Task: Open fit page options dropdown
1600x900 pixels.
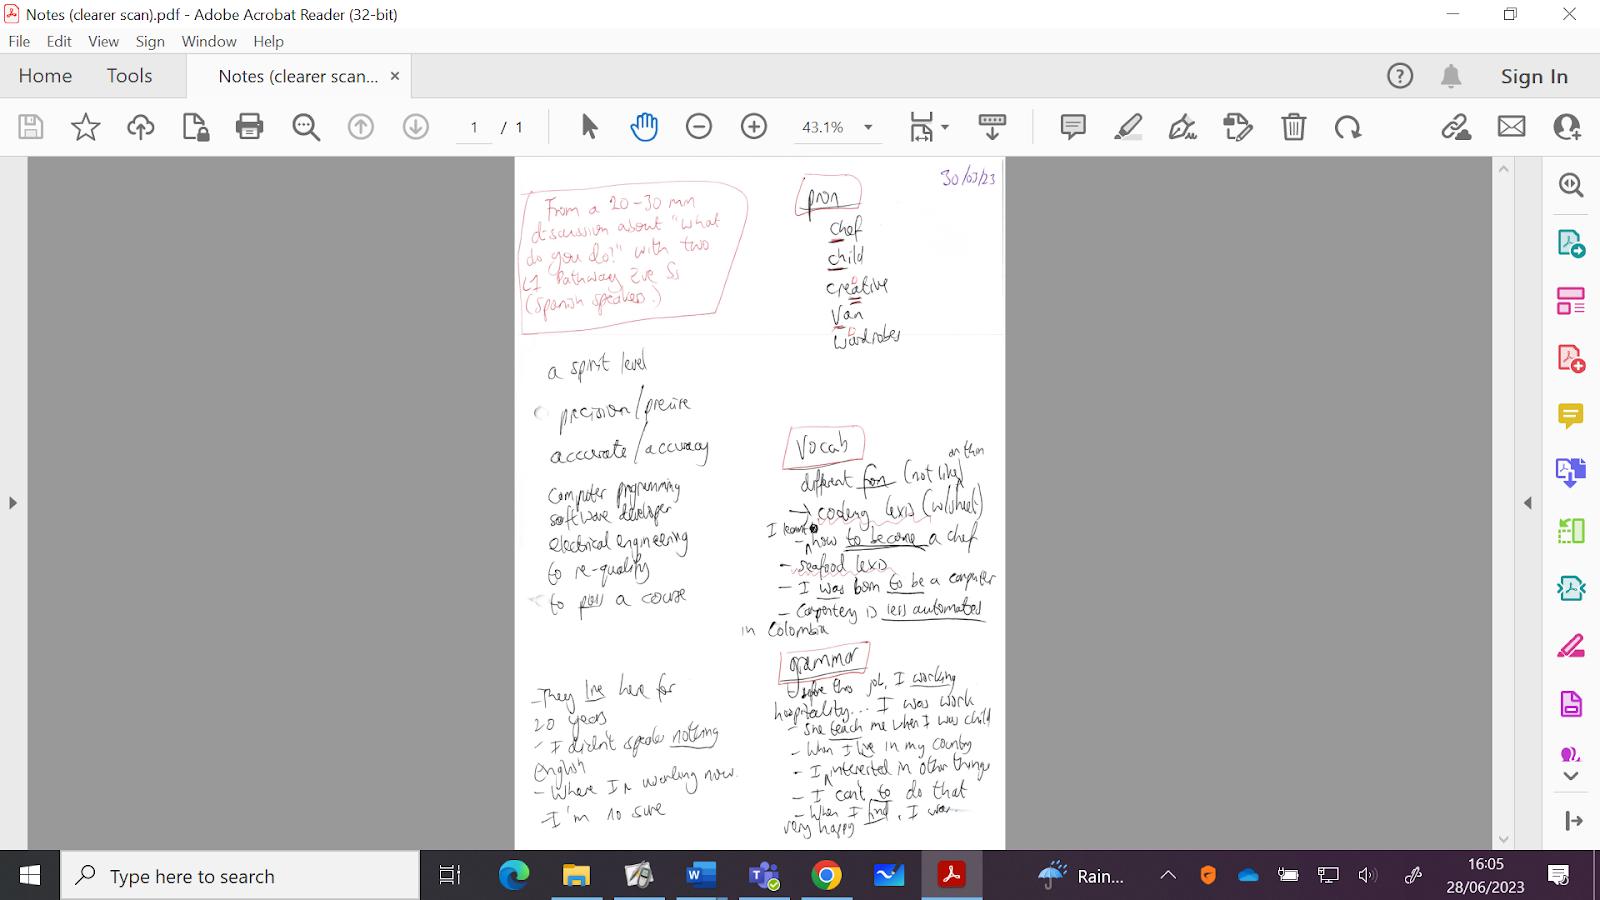Action: (x=929, y=127)
